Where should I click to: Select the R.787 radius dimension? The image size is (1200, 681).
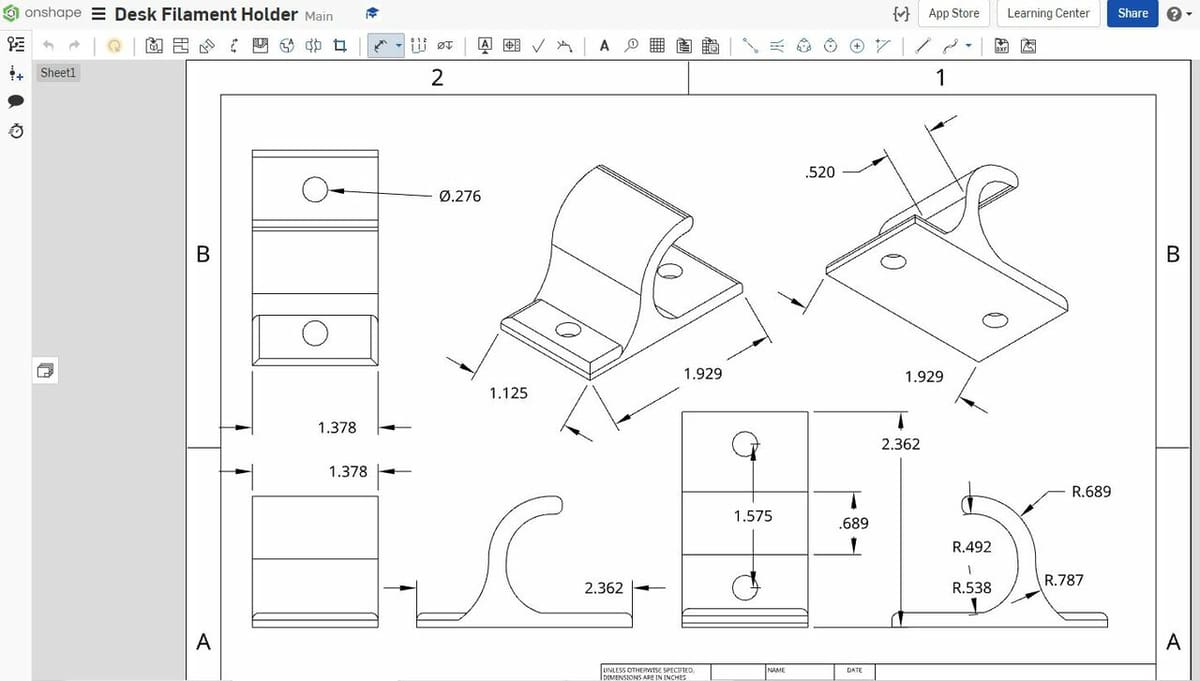pos(1063,580)
